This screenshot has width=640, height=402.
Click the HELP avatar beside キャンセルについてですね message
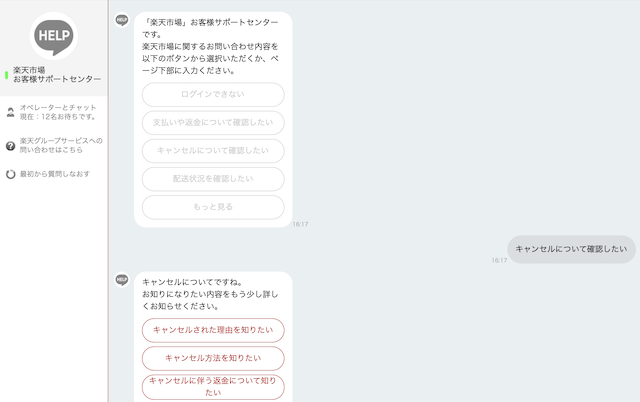click(x=122, y=280)
